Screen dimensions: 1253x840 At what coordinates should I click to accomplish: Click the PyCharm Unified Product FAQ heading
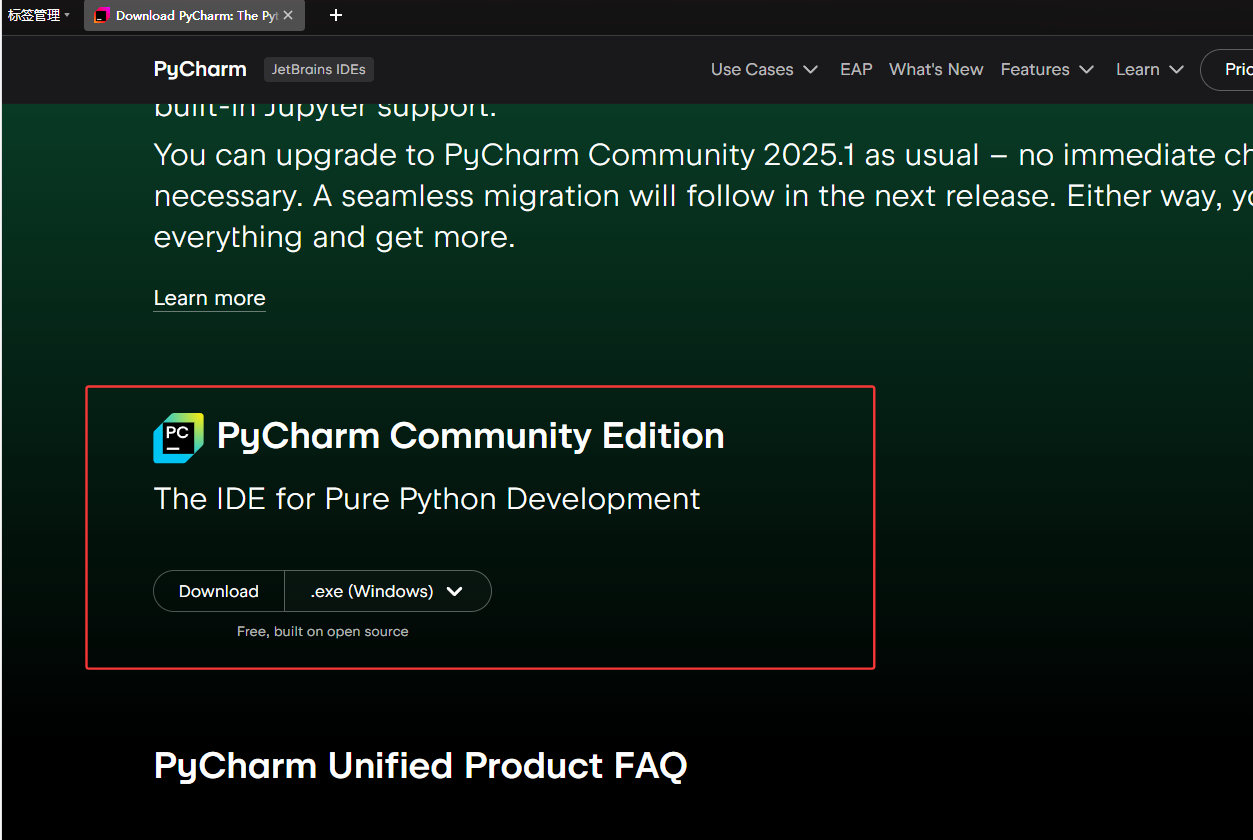coord(420,766)
